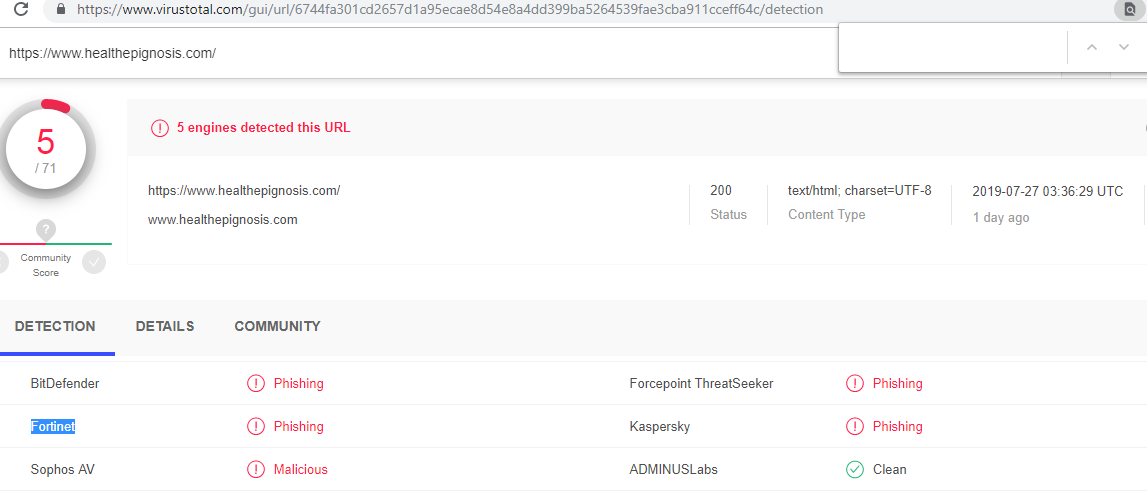This screenshot has height=493, width=1147.
Task: Open the DETAILS tab
Action: click(165, 326)
